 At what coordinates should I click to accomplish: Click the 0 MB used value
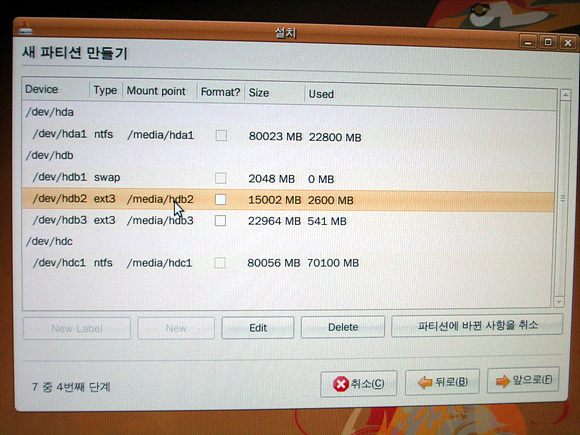point(321,179)
